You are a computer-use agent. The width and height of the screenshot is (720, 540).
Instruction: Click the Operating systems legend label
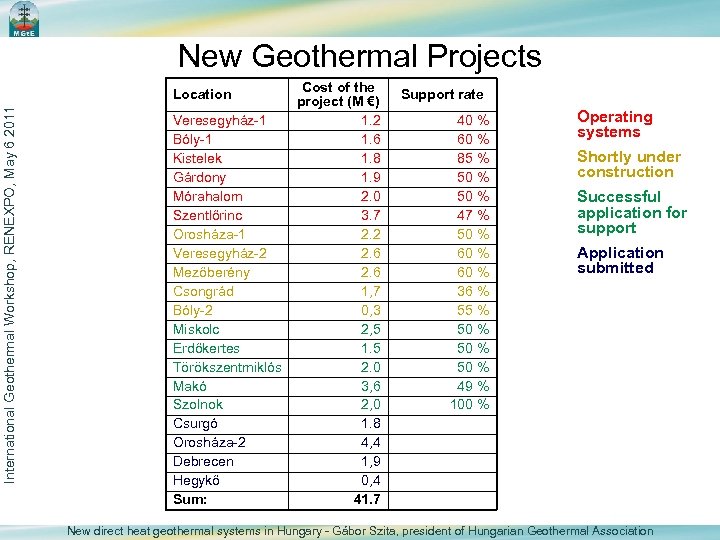click(x=615, y=124)
